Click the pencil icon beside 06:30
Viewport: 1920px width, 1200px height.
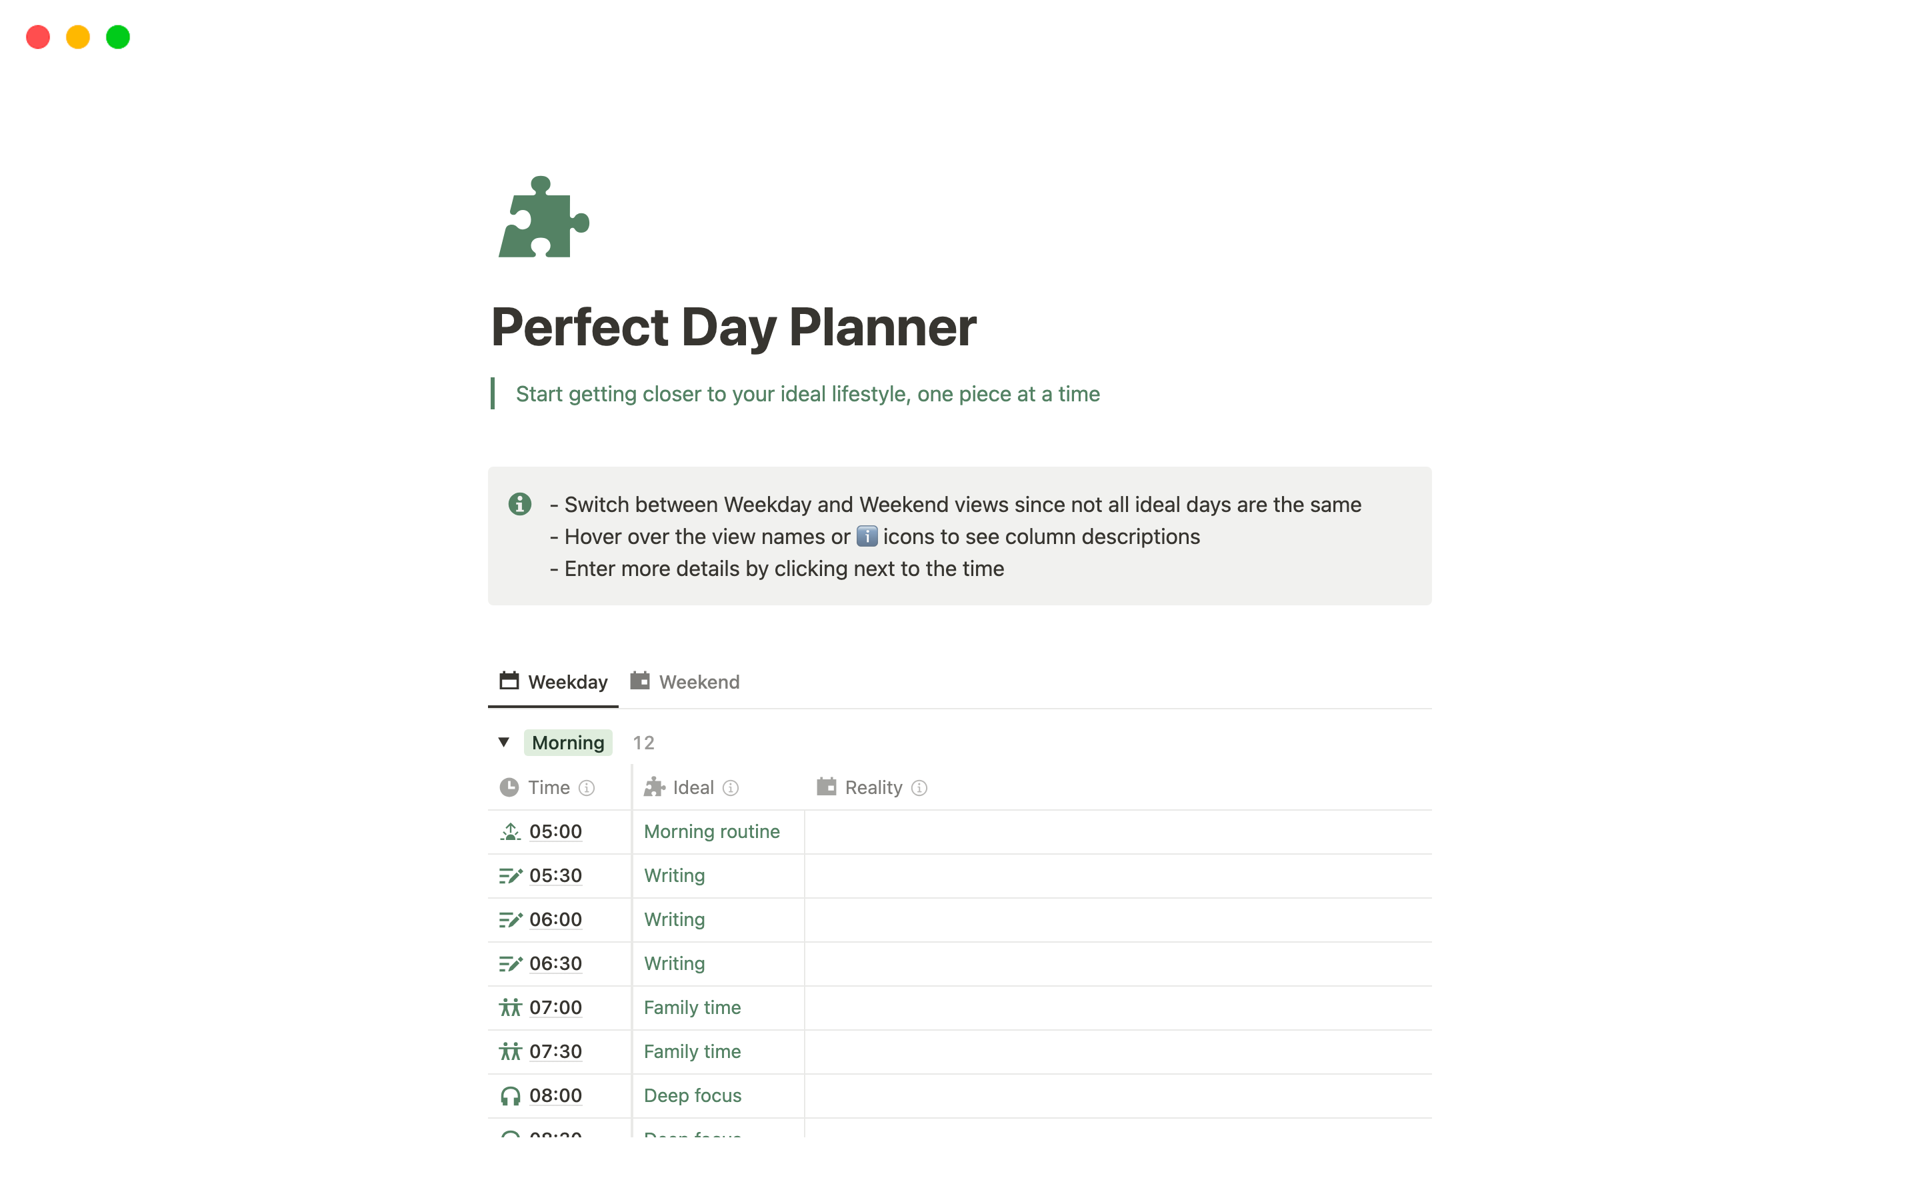point(510,963)
